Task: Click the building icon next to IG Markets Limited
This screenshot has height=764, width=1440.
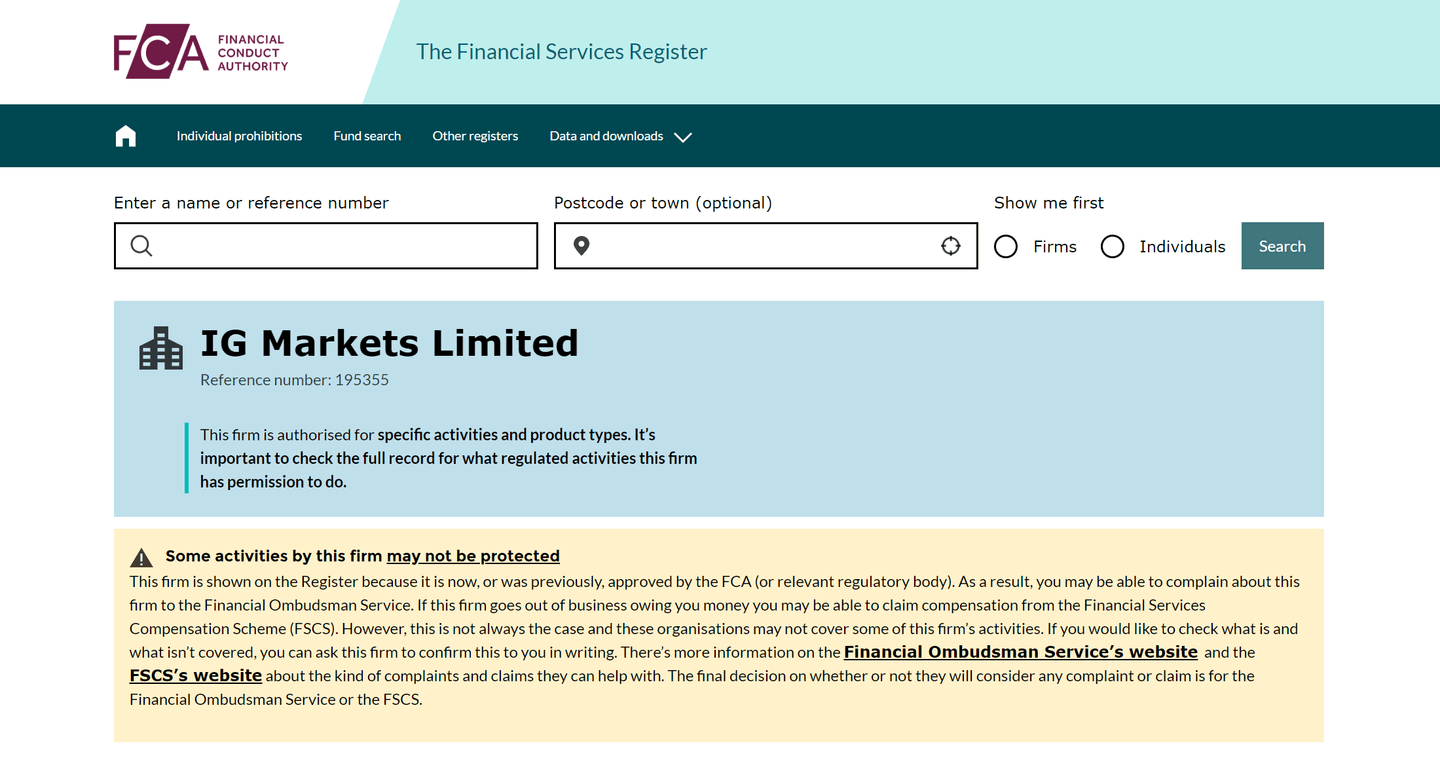Action: coord(160,349)
